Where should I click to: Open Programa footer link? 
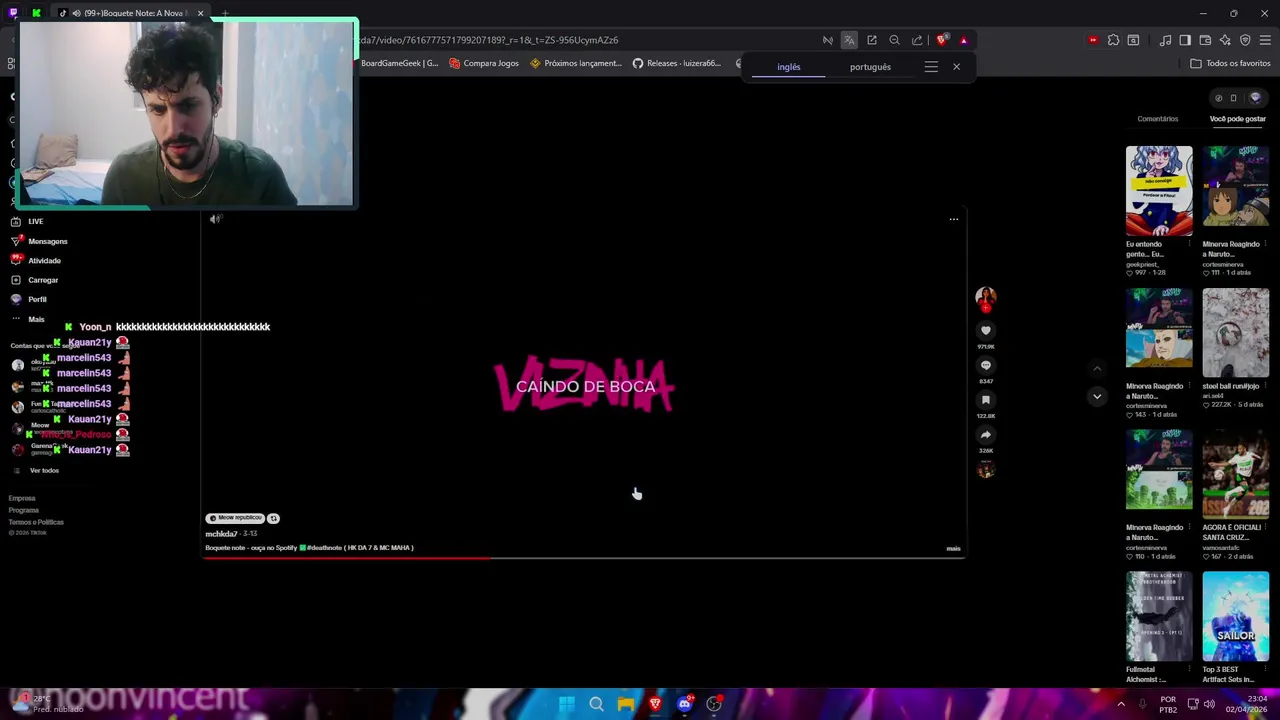(24, 510)
